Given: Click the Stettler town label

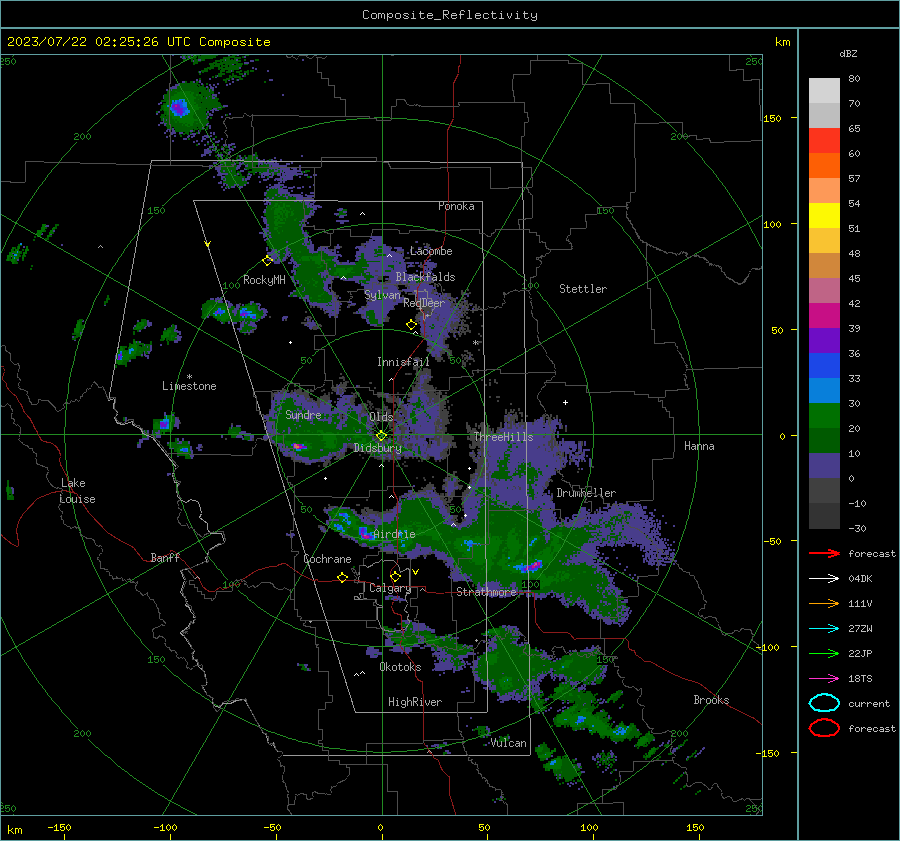Looking at the screenshot, I should [583, 289].
